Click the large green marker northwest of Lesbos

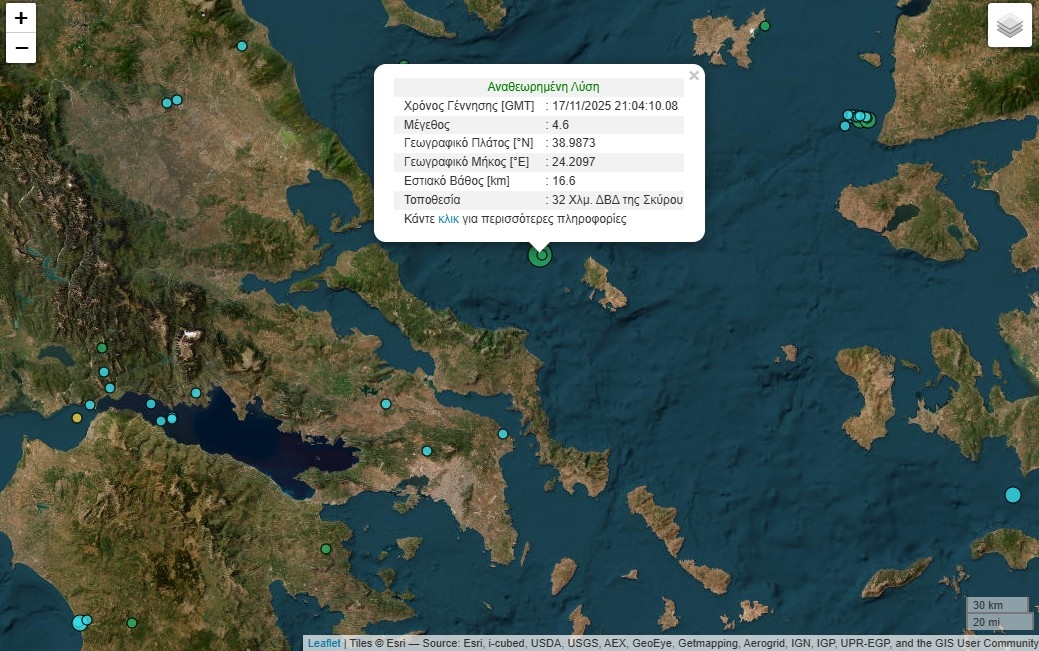[867, 120]
